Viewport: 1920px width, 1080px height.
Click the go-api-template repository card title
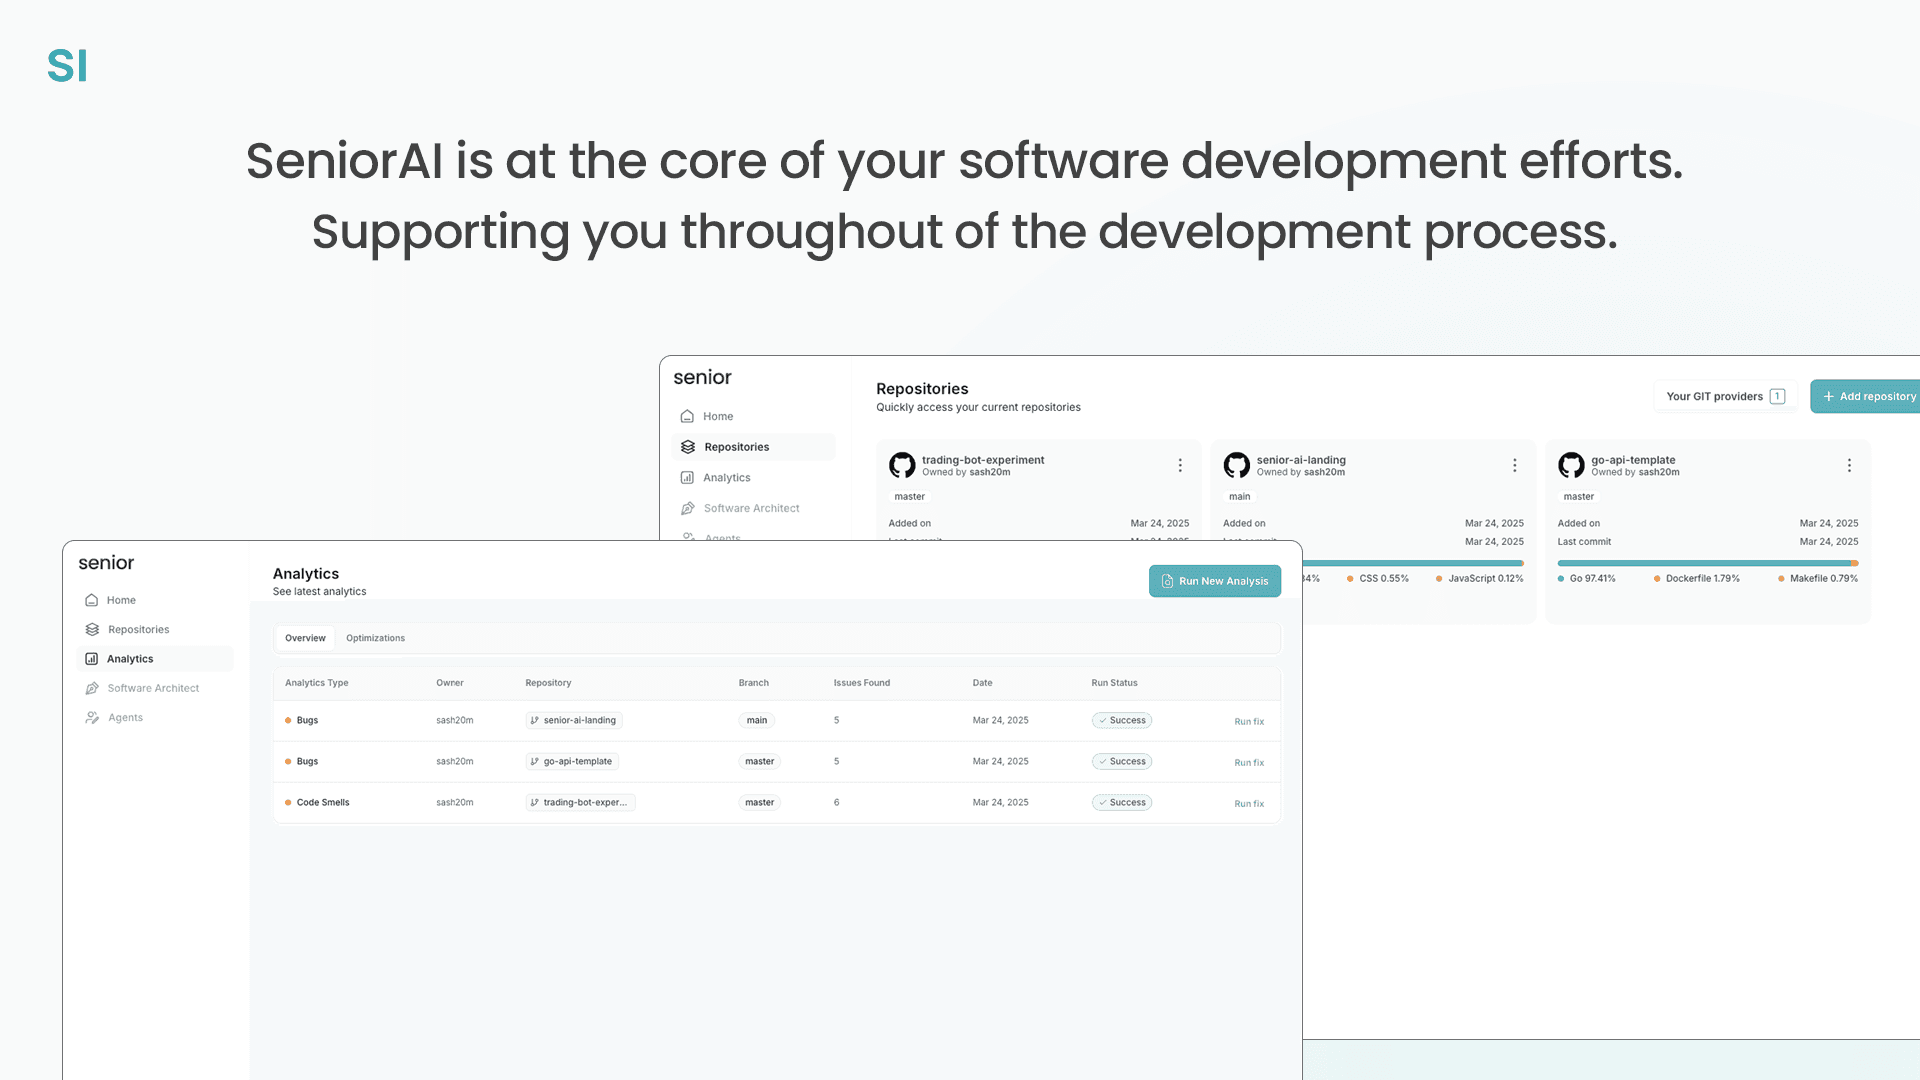pos(1633,460)
